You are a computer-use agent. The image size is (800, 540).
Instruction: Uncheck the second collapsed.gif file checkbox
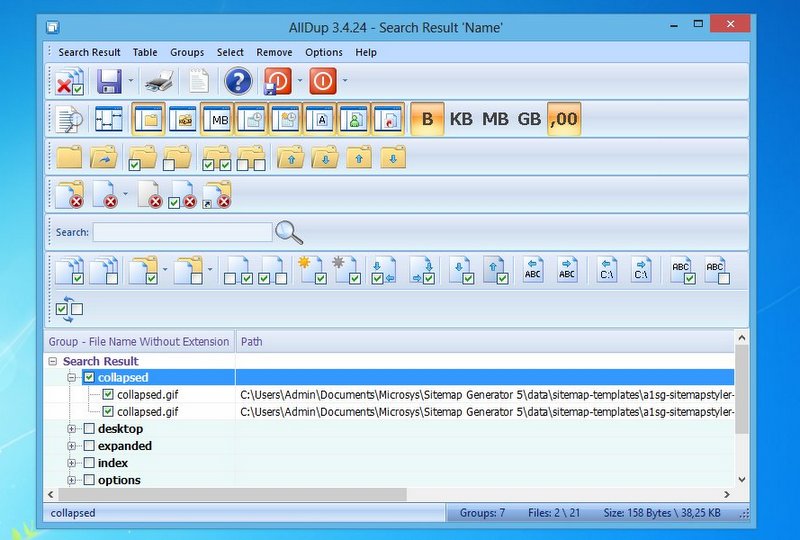click(x=108, y=411)
